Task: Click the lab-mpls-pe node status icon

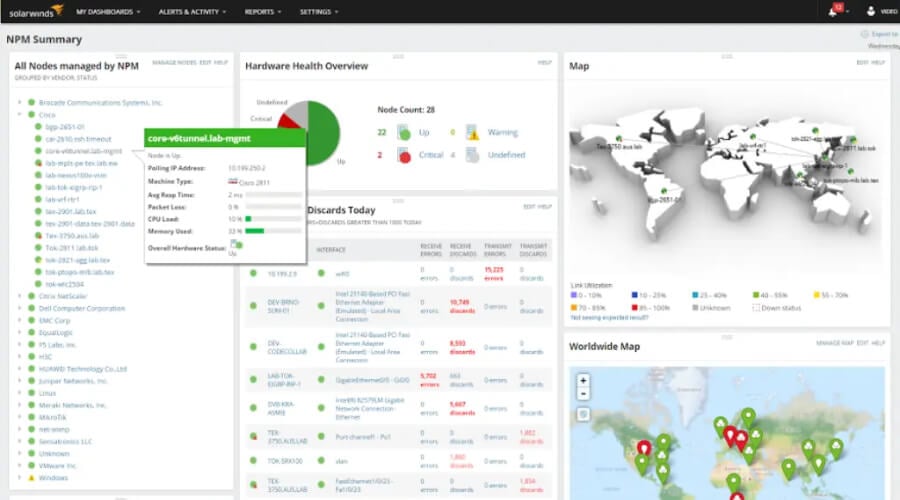Action: [38, 163]
